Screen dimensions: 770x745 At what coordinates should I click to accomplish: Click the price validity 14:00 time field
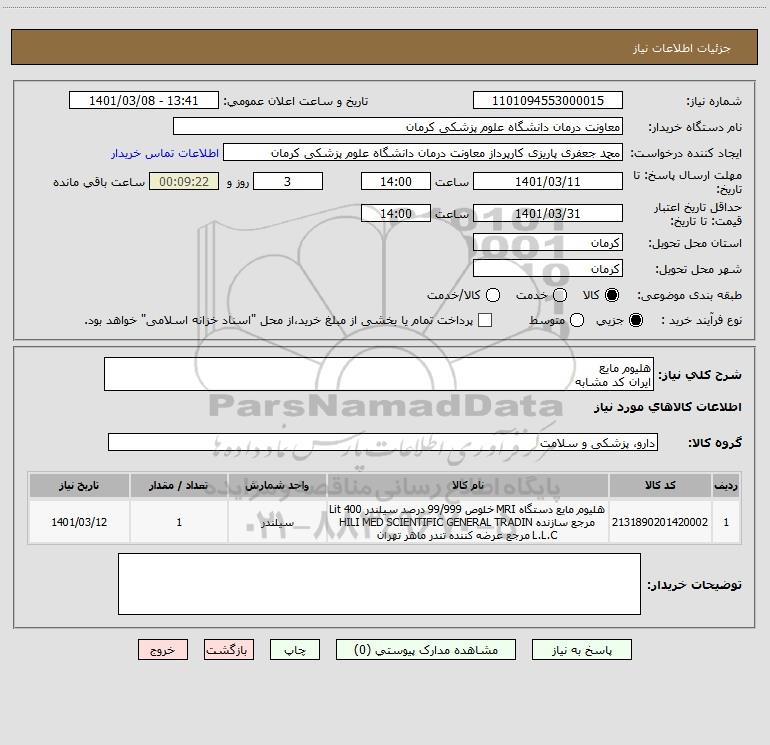(396, 213)
